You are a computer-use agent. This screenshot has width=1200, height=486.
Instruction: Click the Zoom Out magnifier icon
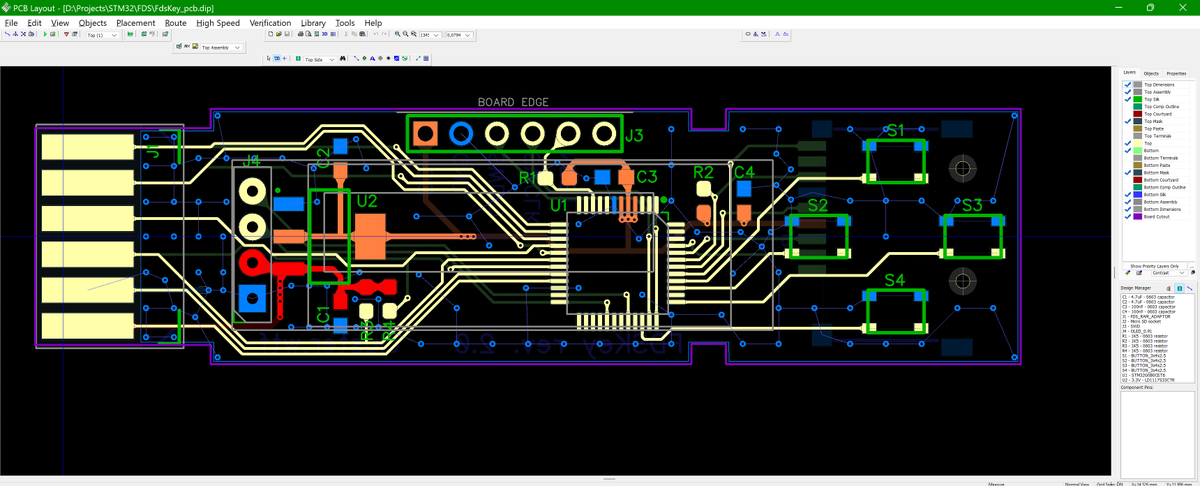405,34
